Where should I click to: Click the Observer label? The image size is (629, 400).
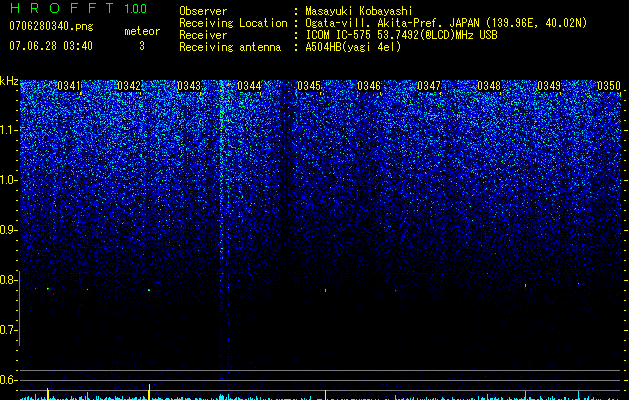[203, 11]
